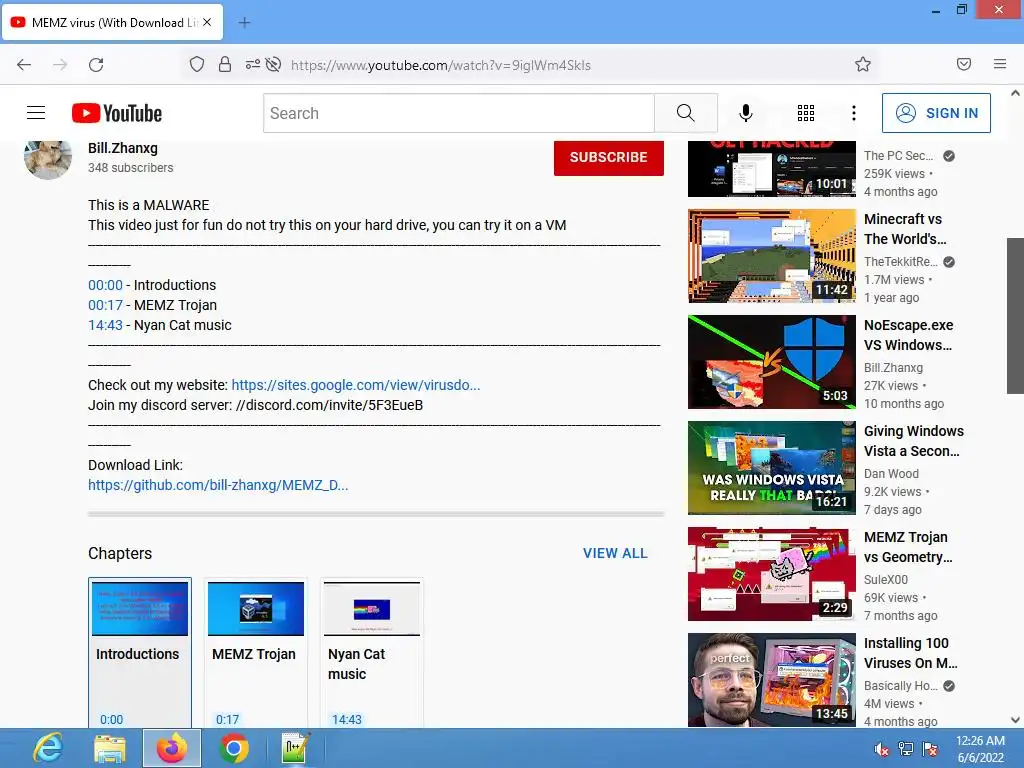Click the address bar URL

click(x=441, y=65)
